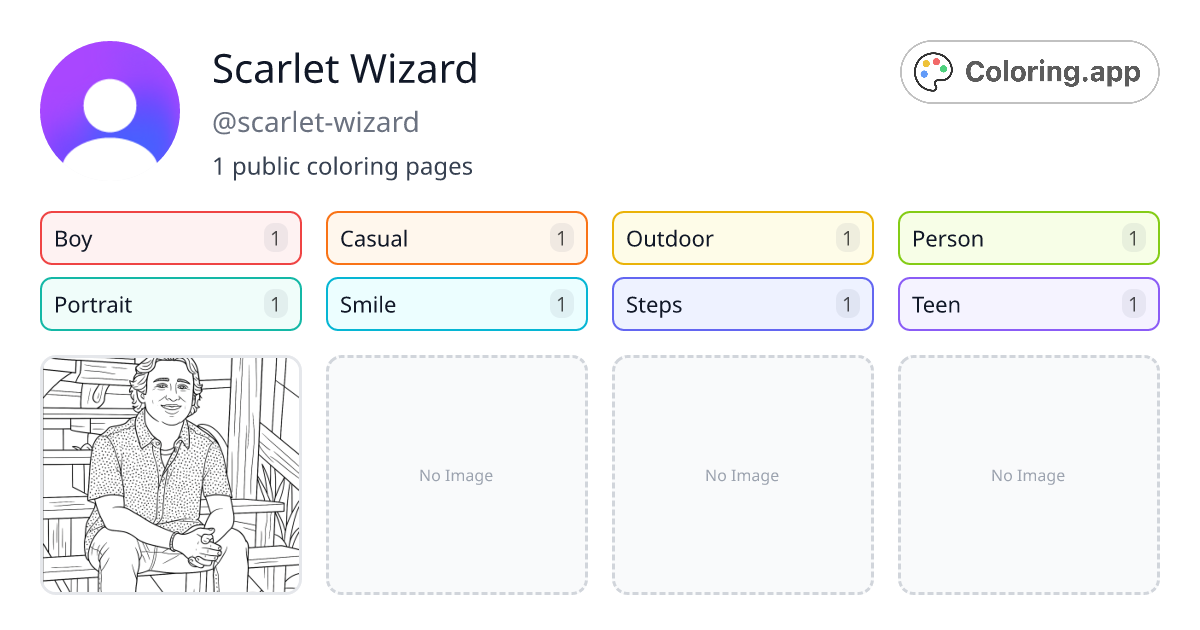
Task: Open the Casual tag chip
Action: point(456,238)
